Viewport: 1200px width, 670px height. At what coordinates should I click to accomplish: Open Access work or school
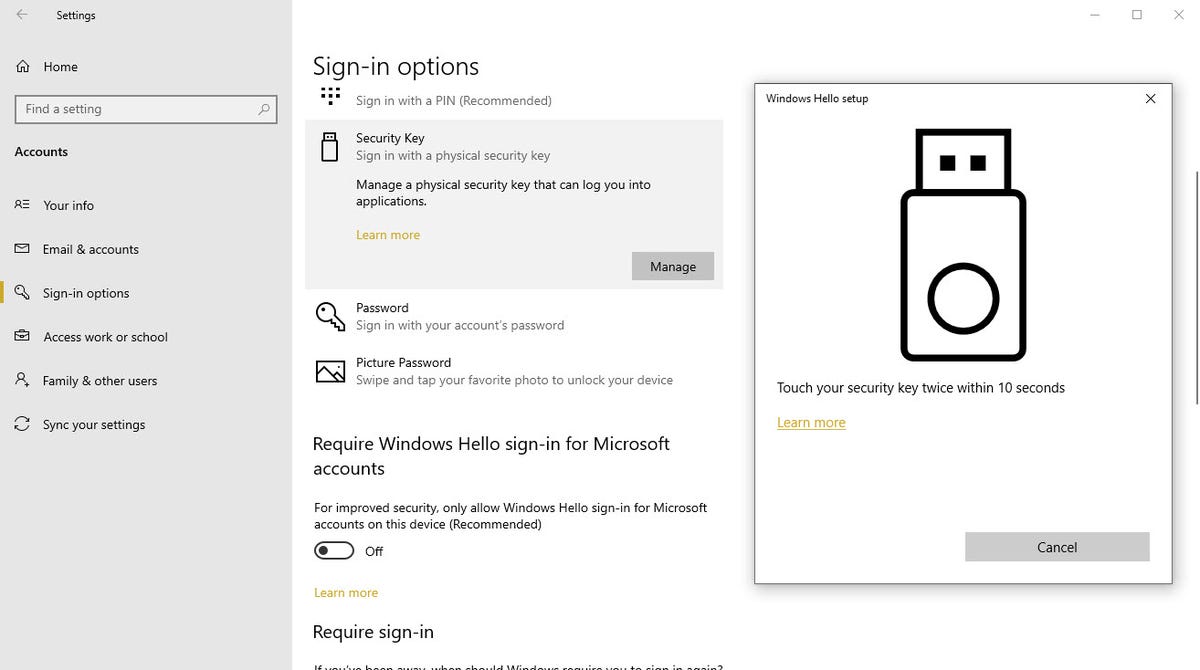pyautogui.click(x=105, y=337)
